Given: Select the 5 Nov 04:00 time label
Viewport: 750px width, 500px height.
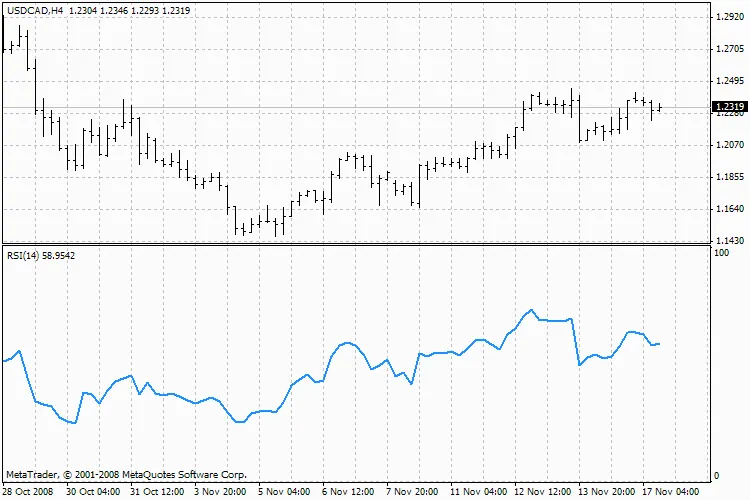Looking at the screenshot, I should click(x=286, y=491).
